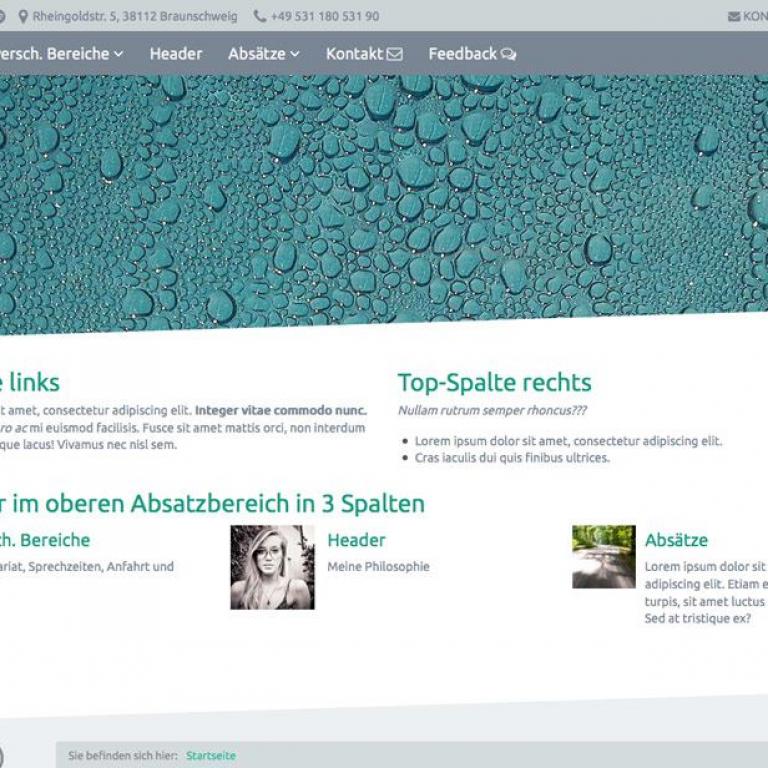The image size is (768, 768).
Task: Click the water droplets hero image
Action: click(x=384, y=200)
